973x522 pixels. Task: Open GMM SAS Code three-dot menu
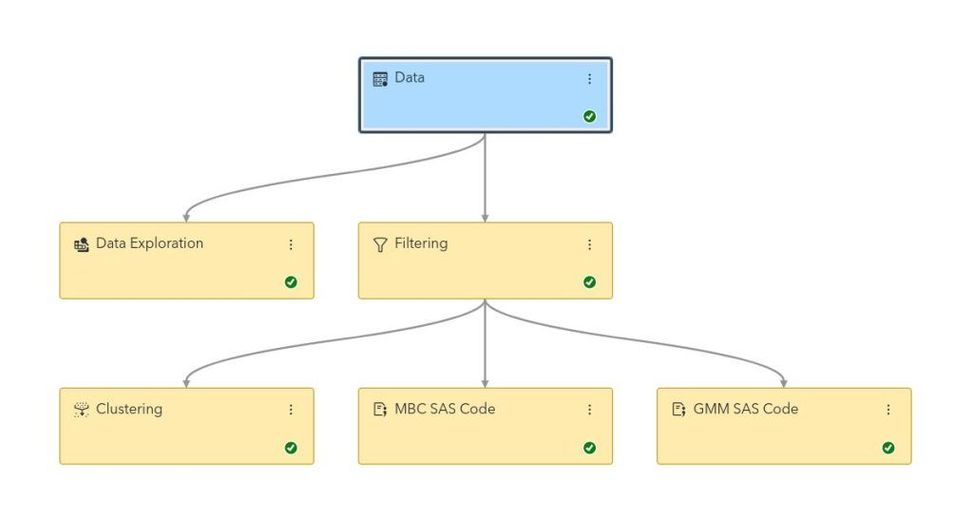tap(888, 410)
